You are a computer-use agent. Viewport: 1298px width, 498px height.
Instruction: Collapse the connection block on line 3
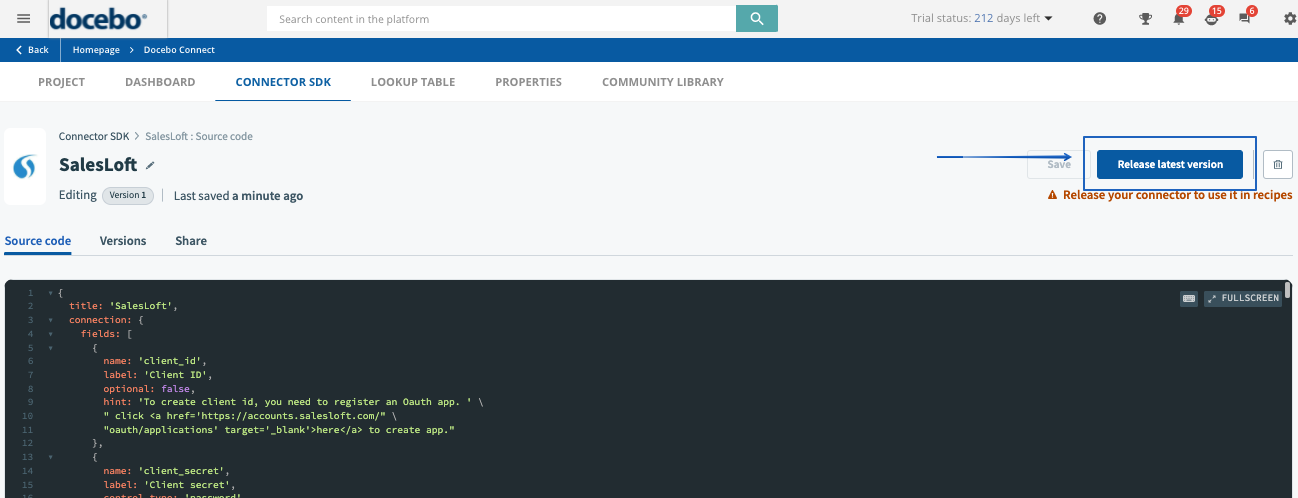pos(50,320)
